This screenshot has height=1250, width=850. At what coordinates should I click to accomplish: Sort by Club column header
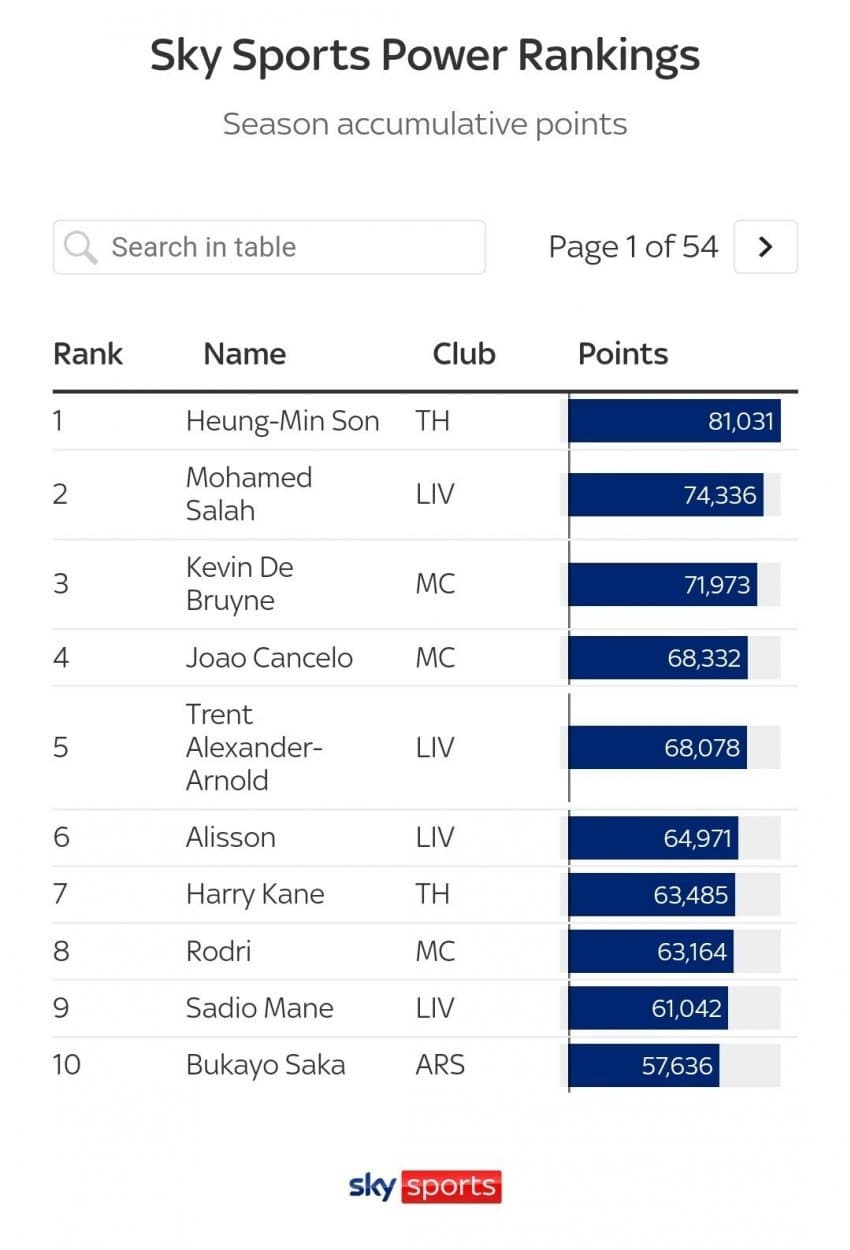(x=464, y=354)
